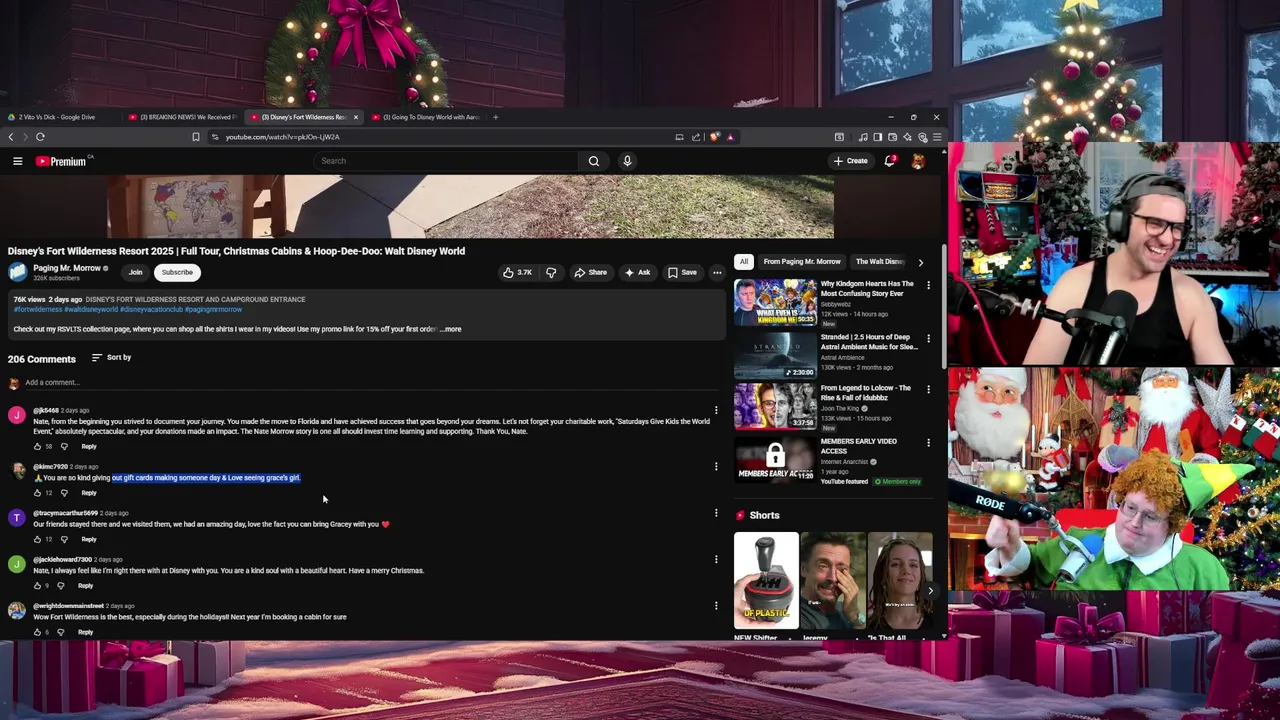This screenshot has height=720, width=1280.
Task: Open the #disneyvacationclub hashtag link
Action: tap(151, 309)
